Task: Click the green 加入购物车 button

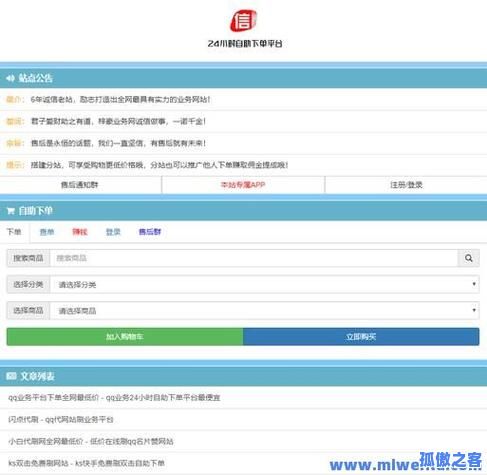Action: pyautogui.click(x=125, y=337)
